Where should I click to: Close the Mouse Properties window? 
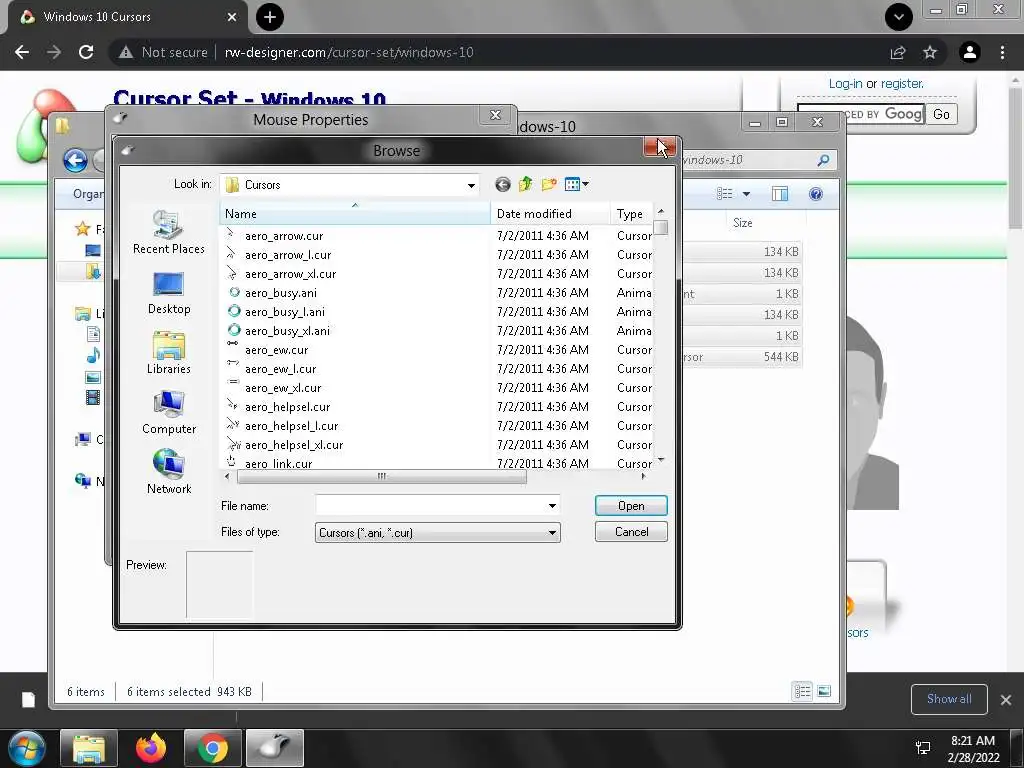point(495,116)
